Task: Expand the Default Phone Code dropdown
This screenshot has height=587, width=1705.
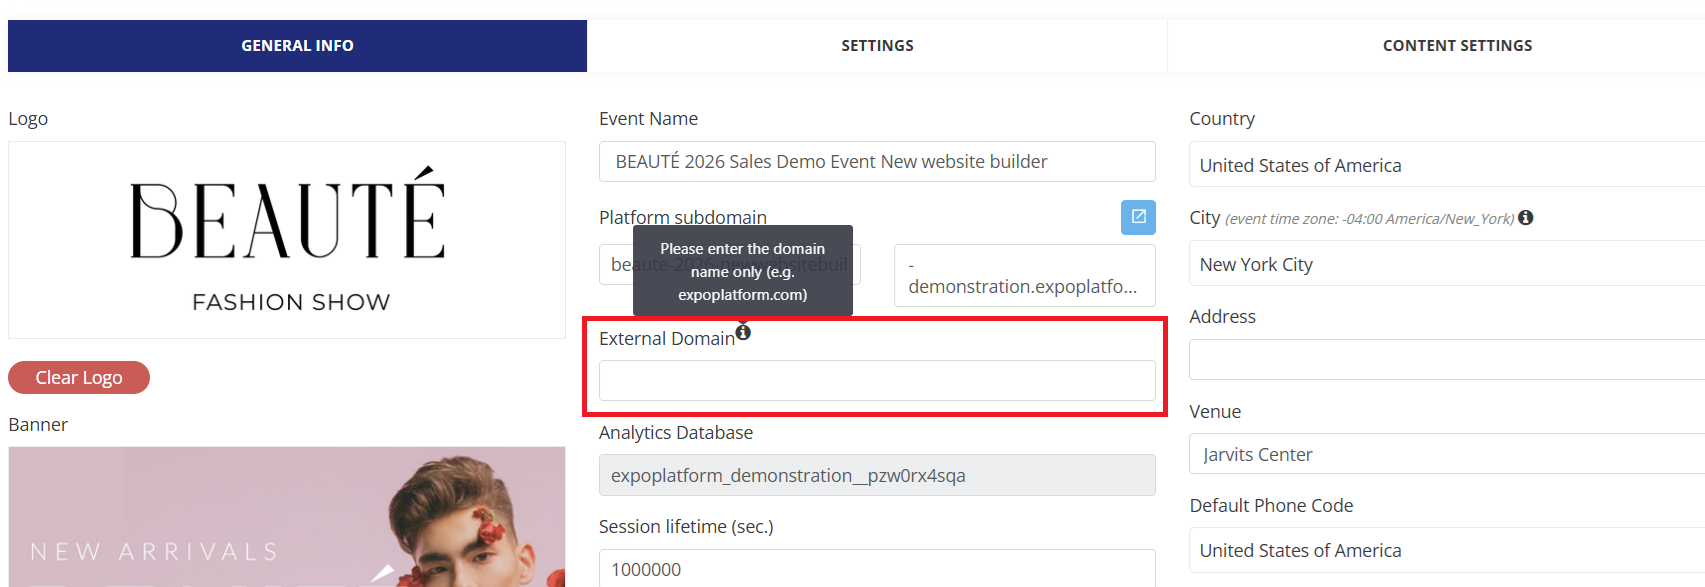Action: tap(1446, 551)
